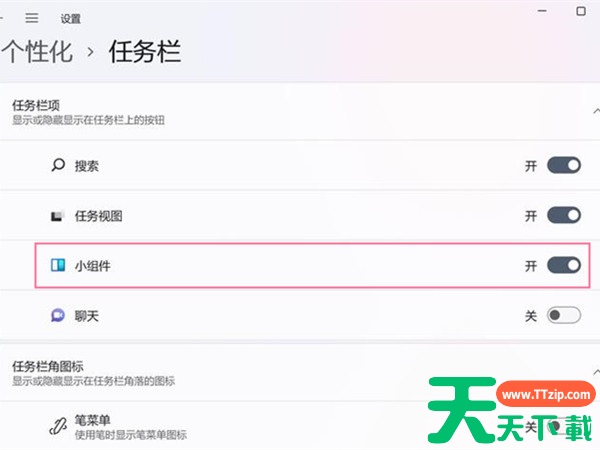Minimize the Settings window
Screen dimensions: 600x450
542,11
